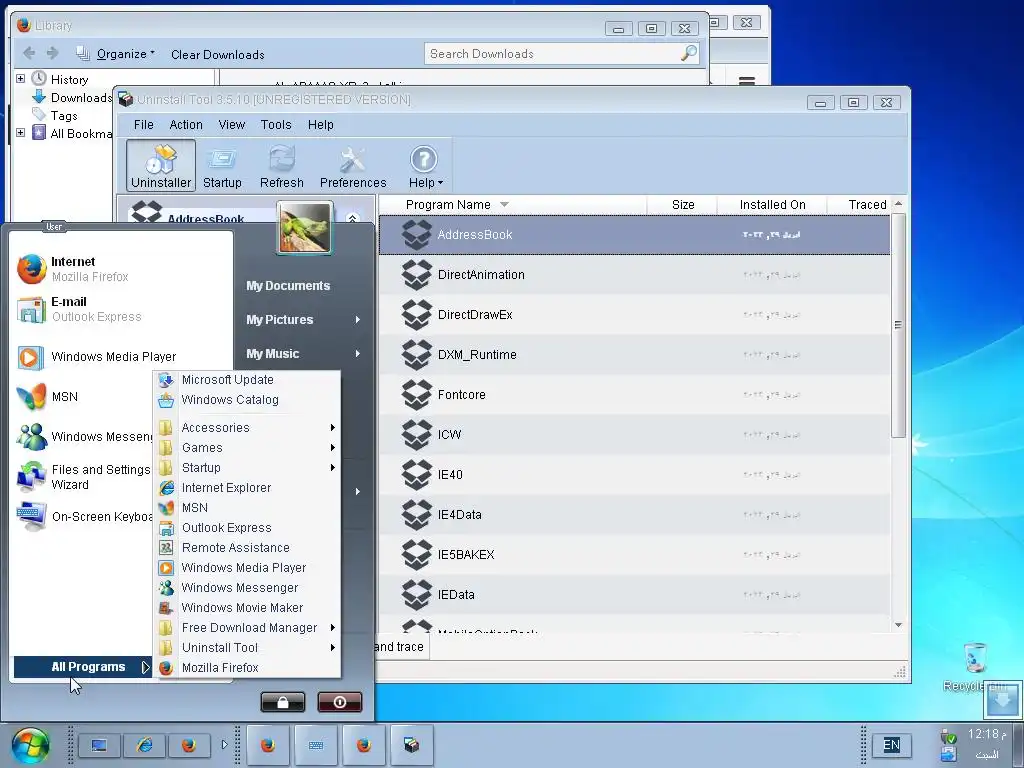Viewport: 1024px width, 768px height.
Task: Launch Windows Media Player from pinned list
Action: pos(121,357)
